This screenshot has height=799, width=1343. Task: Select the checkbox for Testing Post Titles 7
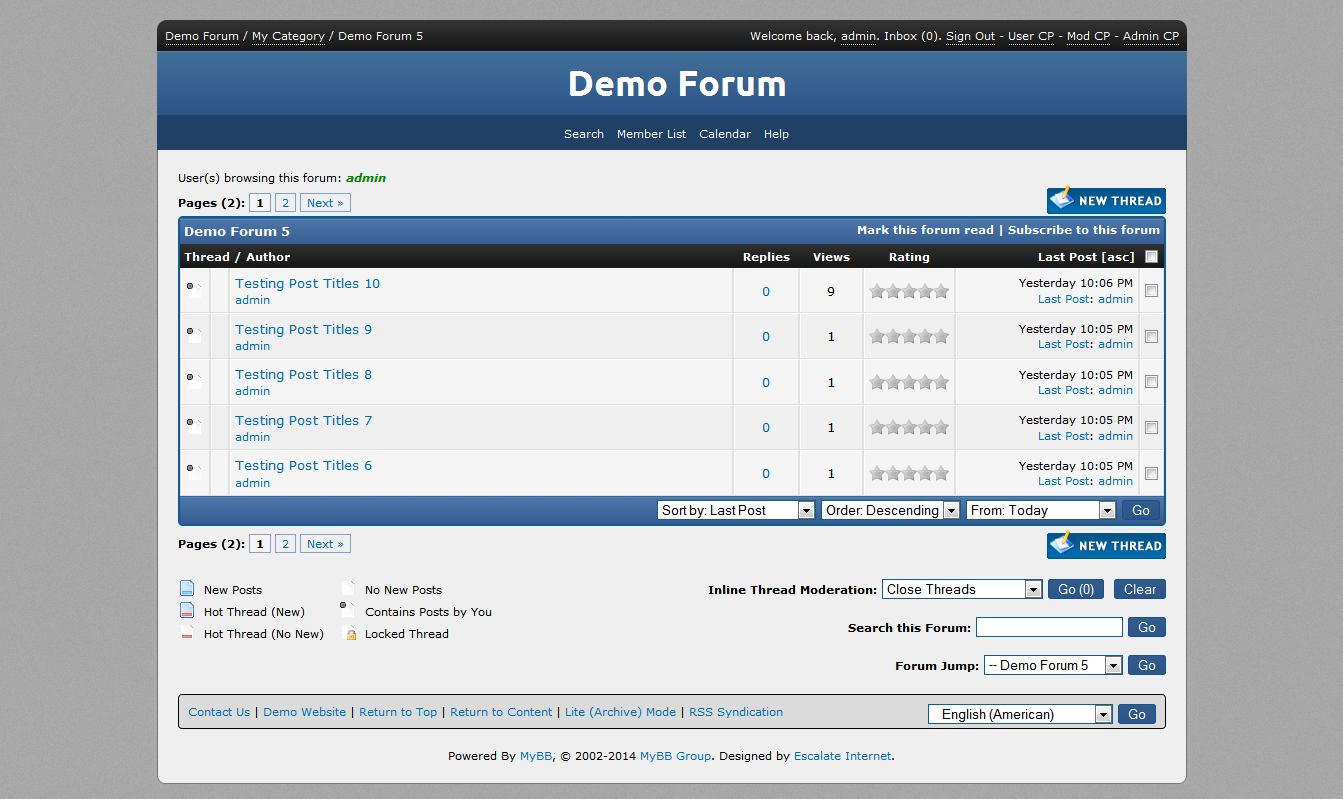(x=1151, y=428)
